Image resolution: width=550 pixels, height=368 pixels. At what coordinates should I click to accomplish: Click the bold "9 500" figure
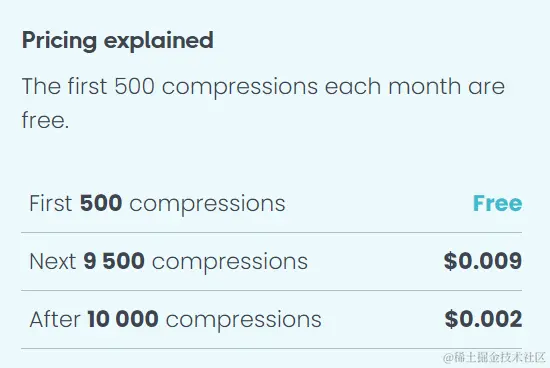click(114, 261)
